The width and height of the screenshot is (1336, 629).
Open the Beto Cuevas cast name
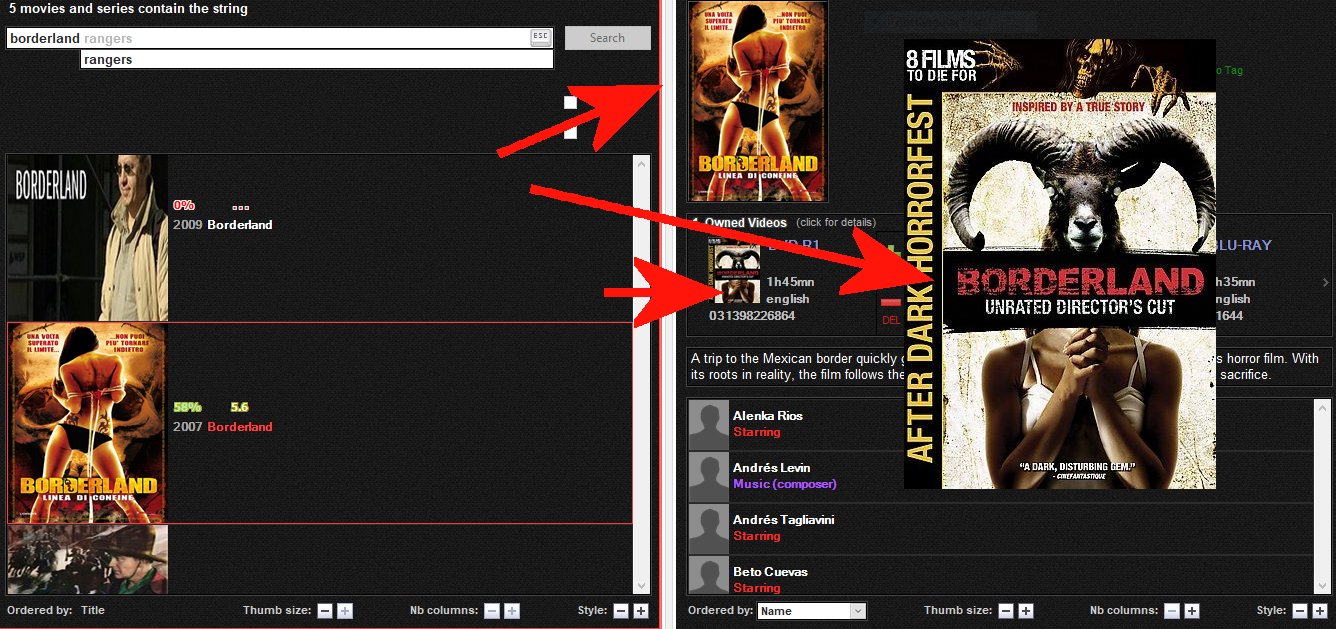click(x=771, y=572)
